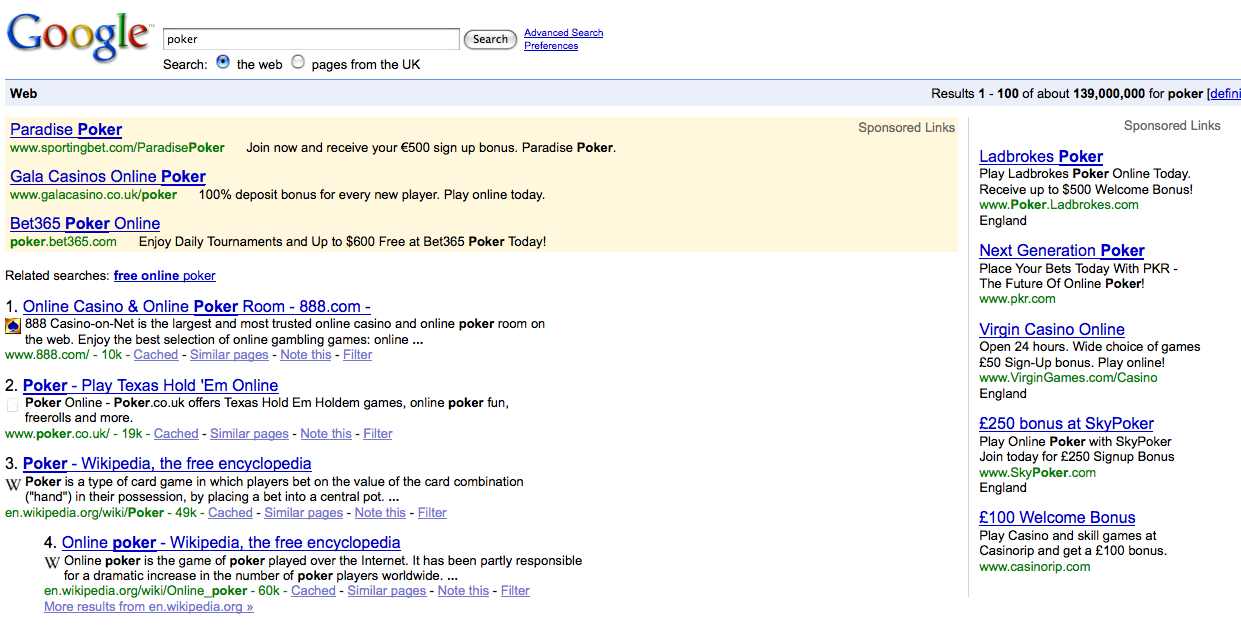Click the Google logo
1241x629 pixels.
(80, 38)
